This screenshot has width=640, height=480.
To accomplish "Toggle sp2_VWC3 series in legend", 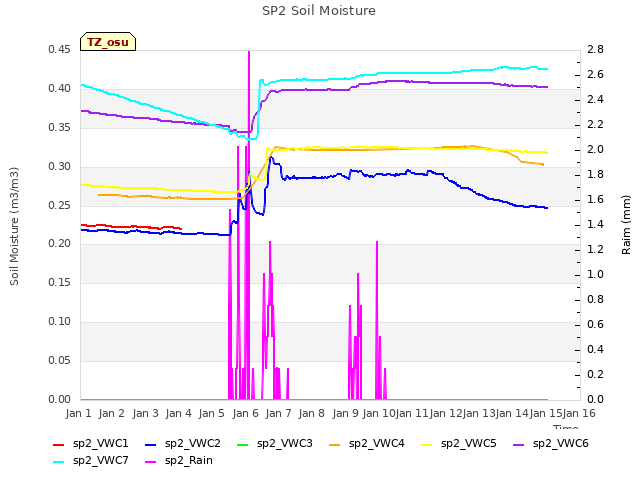I will point(275,443).
